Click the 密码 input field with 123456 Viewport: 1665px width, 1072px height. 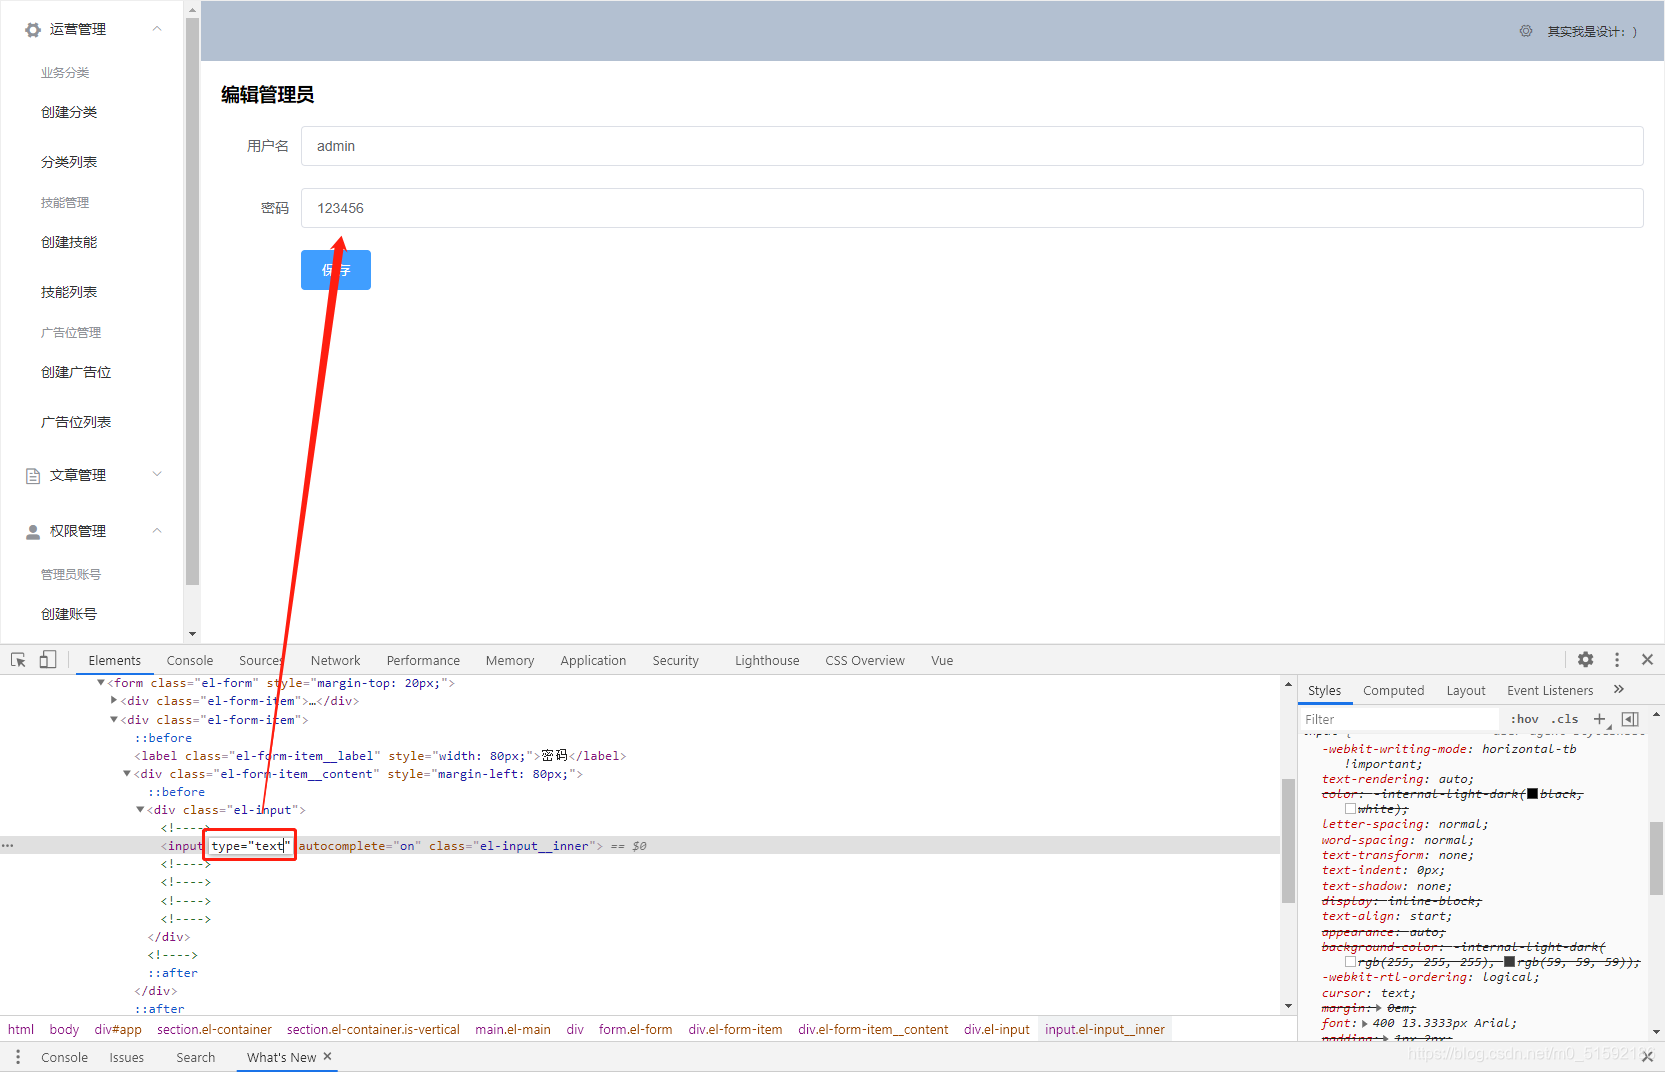[972, 208]
